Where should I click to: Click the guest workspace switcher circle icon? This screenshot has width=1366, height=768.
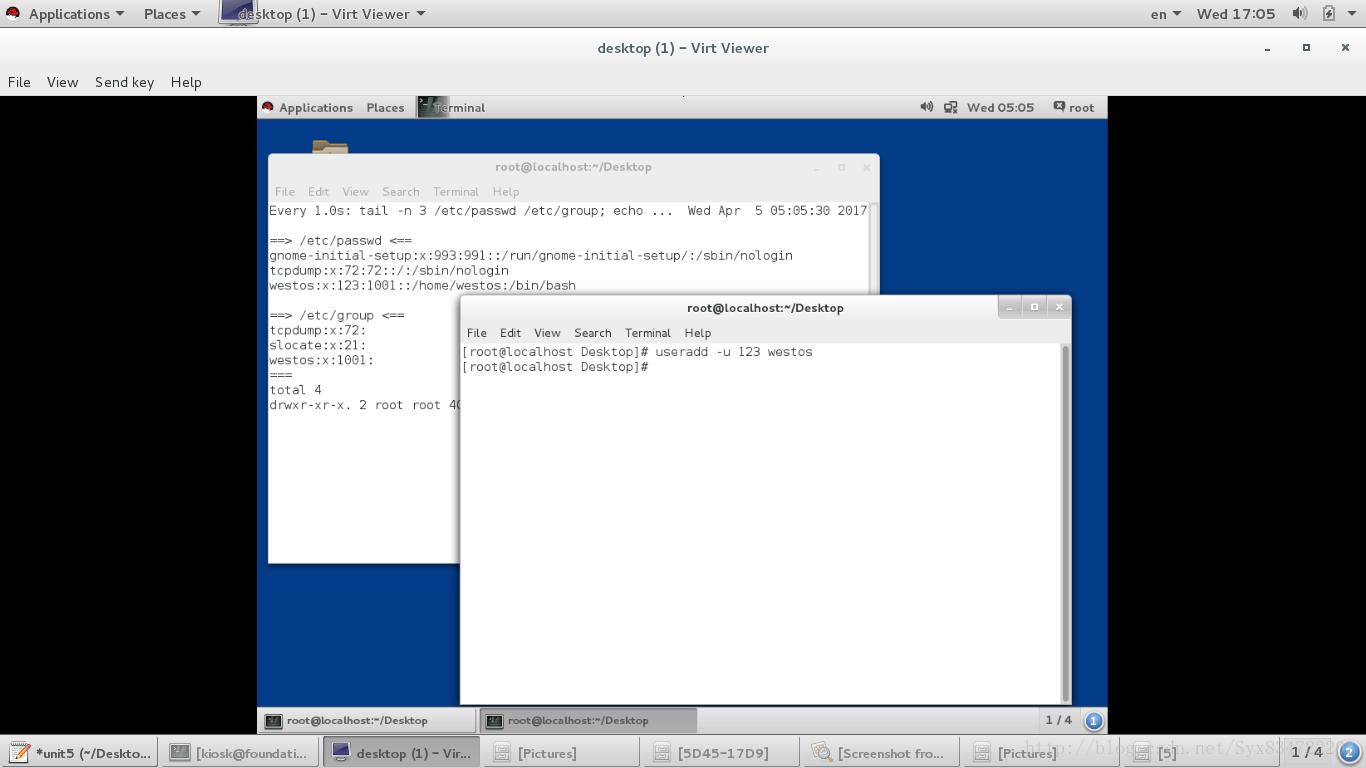point(1094,720)
